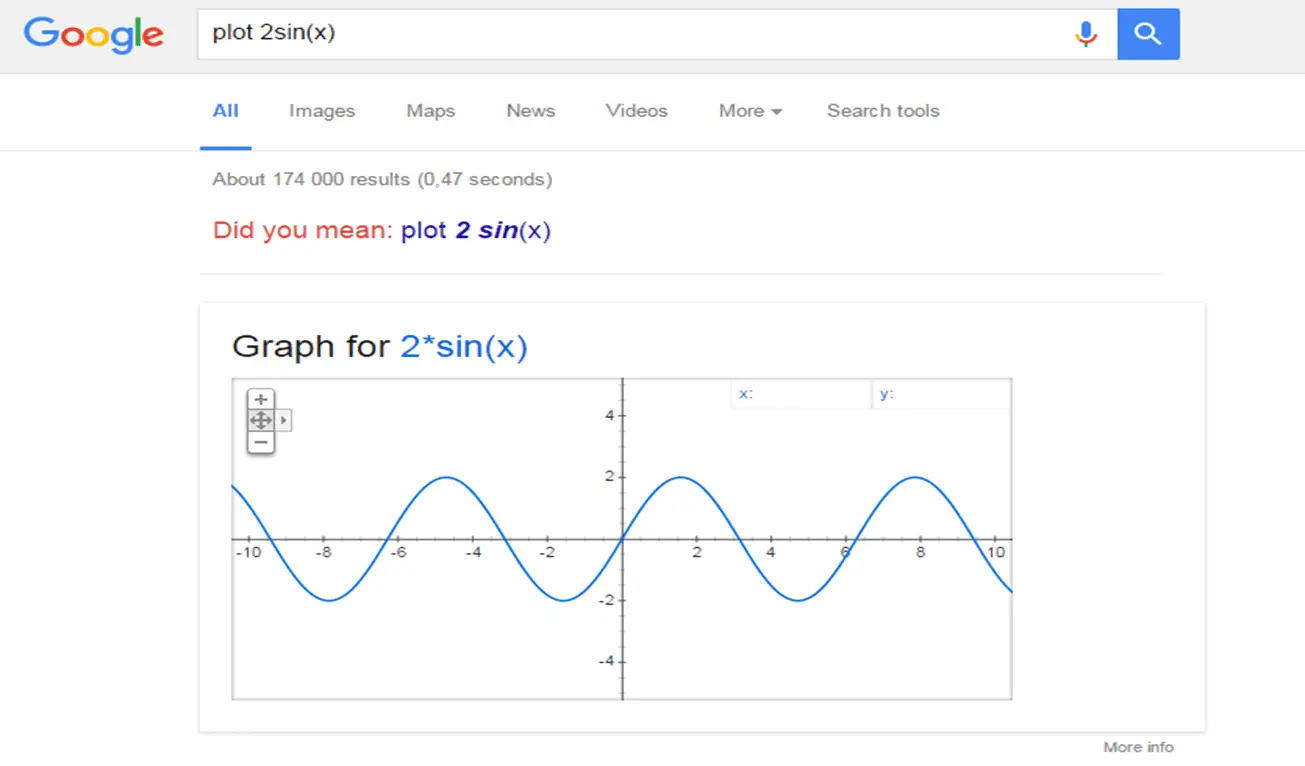Open the Videos results tab

(636, 111)
